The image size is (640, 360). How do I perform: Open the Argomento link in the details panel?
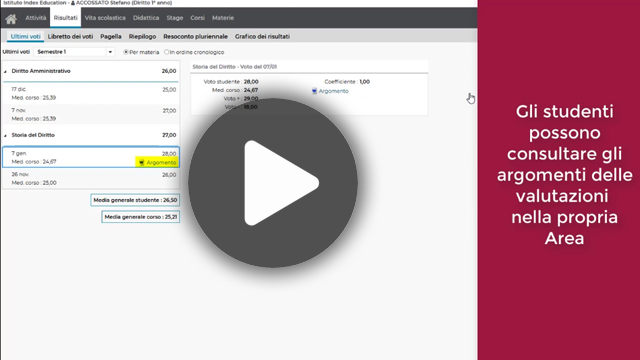coord(333,91)
